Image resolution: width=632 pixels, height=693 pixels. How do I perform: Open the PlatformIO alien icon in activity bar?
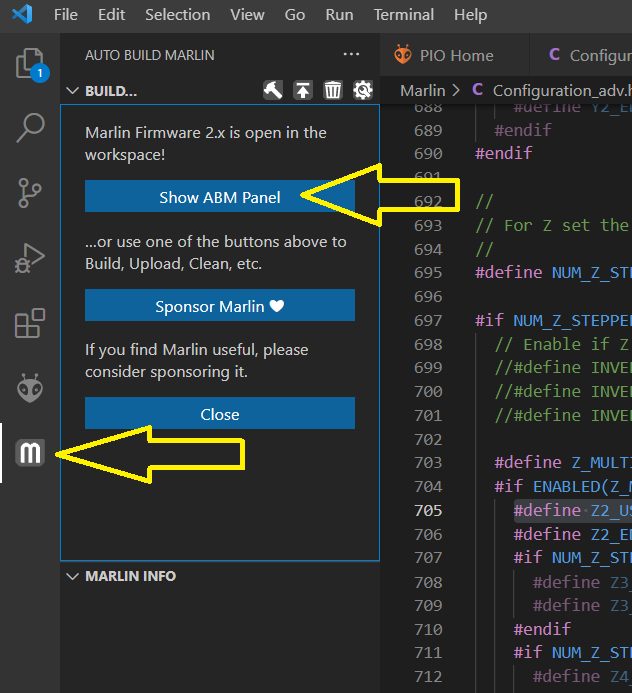tap(30, 388)
